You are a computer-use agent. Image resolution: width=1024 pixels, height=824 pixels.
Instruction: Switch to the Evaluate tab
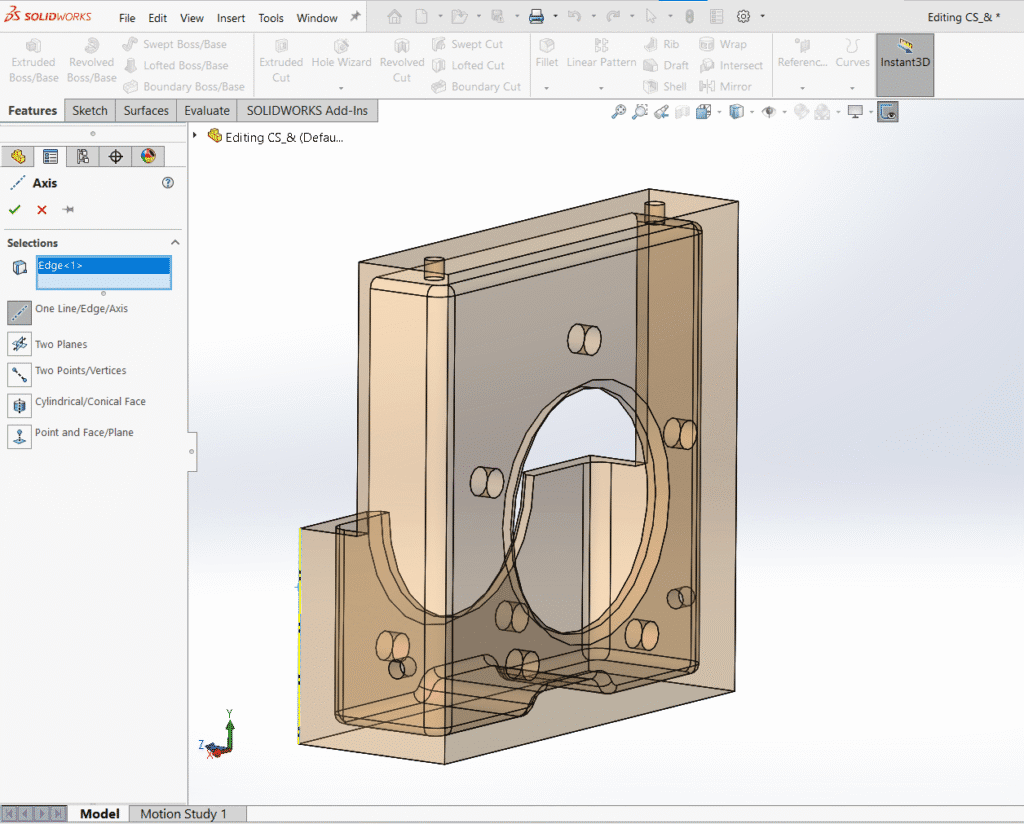(x=207, y=110)
